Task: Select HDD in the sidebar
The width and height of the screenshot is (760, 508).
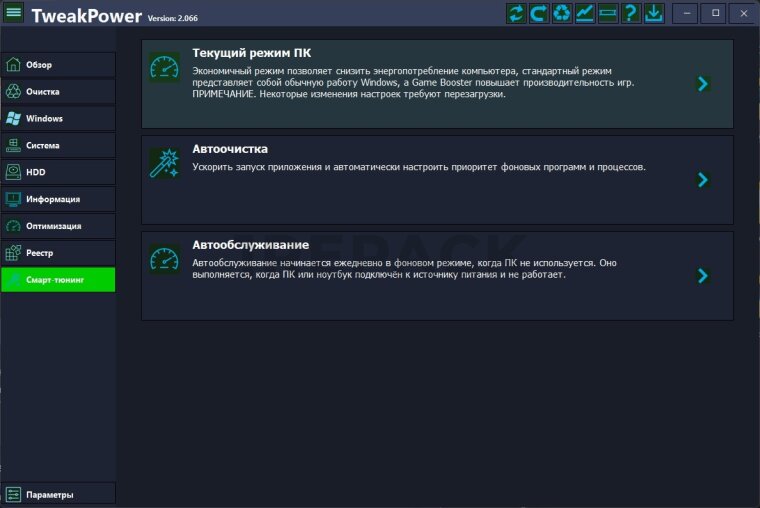Action: click(58, 172)
